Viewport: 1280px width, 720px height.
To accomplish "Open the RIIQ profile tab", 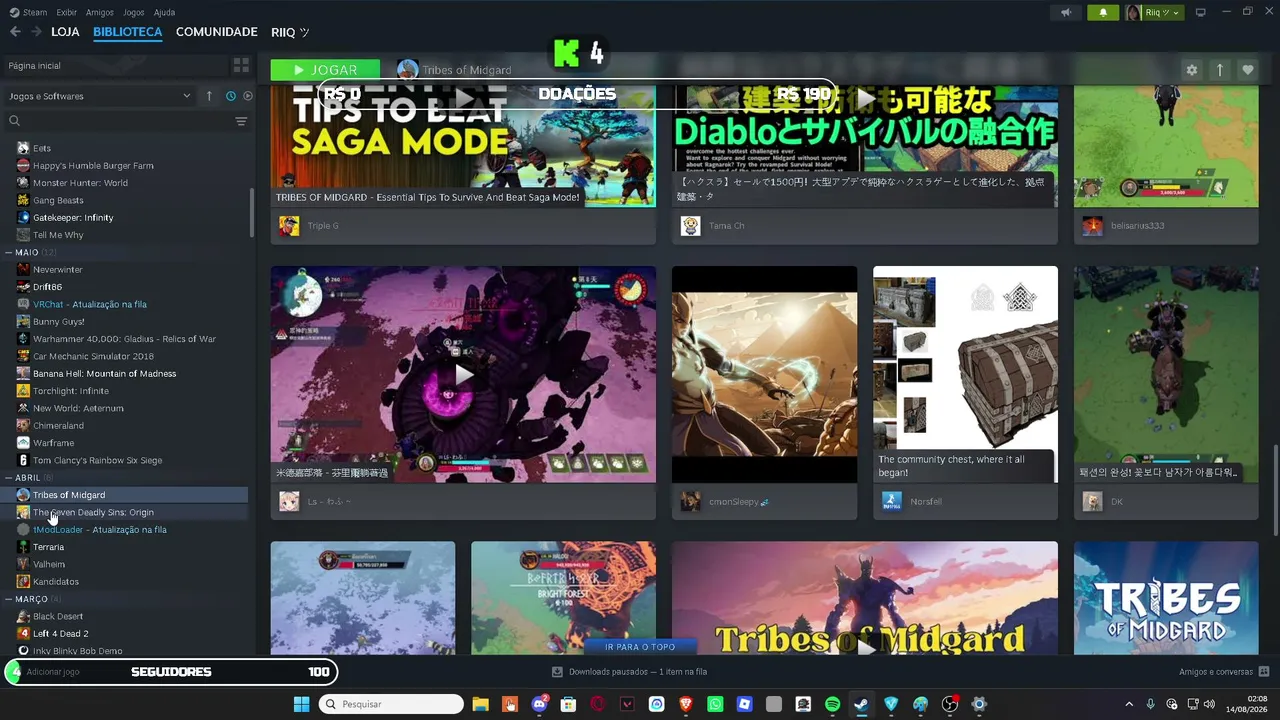I will [290, 32].
